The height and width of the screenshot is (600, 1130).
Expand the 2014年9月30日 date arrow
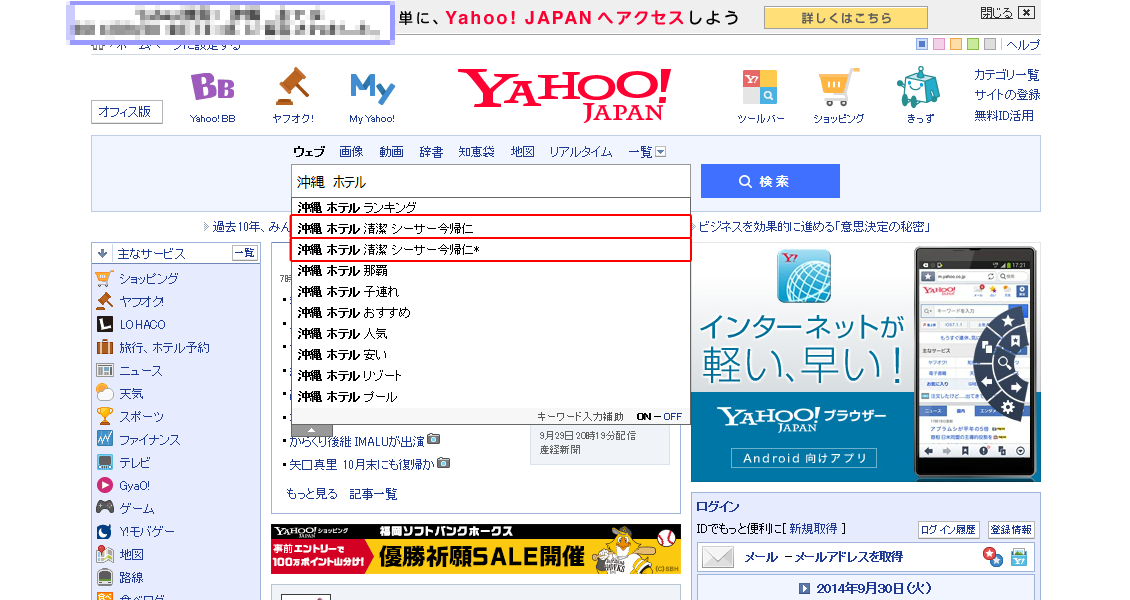coord(804,588)
